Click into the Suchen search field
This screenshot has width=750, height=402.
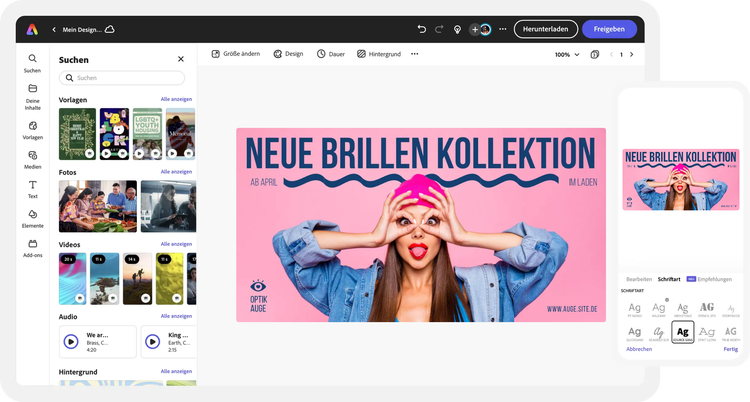[x=123, y=78]
